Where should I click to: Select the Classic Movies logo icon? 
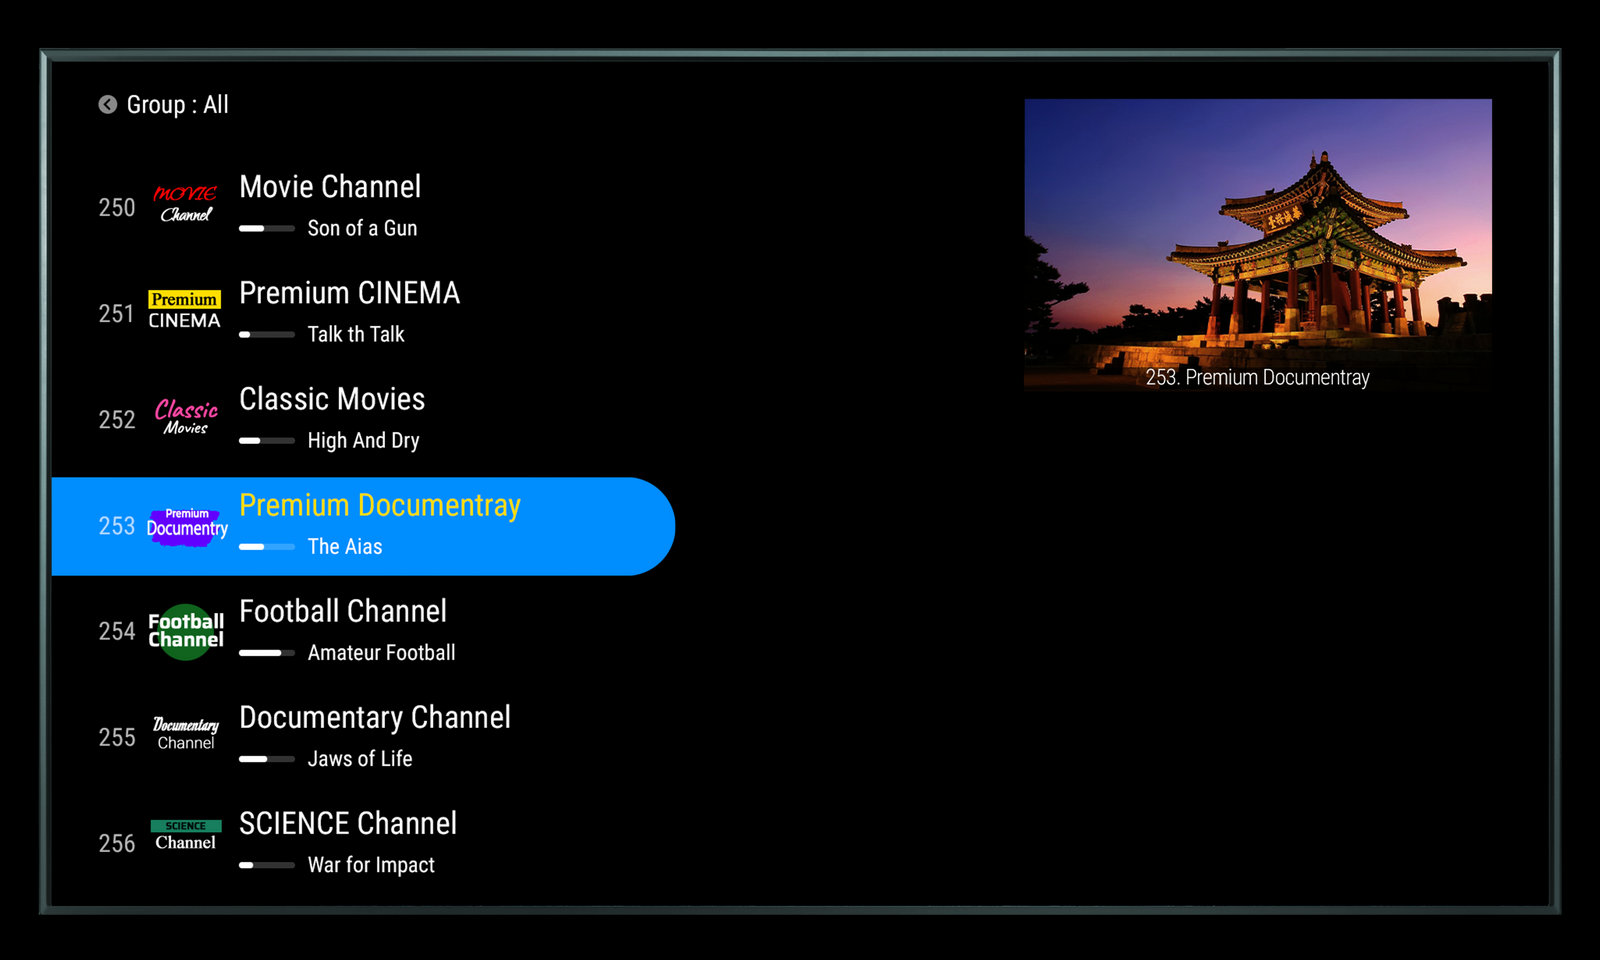point(186,417)
